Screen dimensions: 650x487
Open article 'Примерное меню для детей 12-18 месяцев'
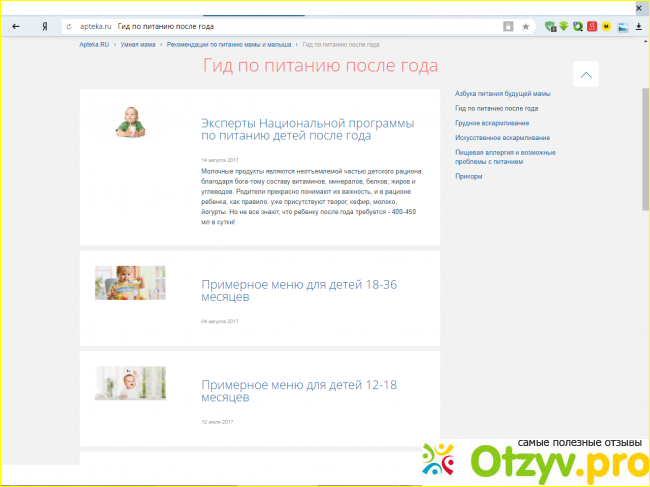coord(298,390)
